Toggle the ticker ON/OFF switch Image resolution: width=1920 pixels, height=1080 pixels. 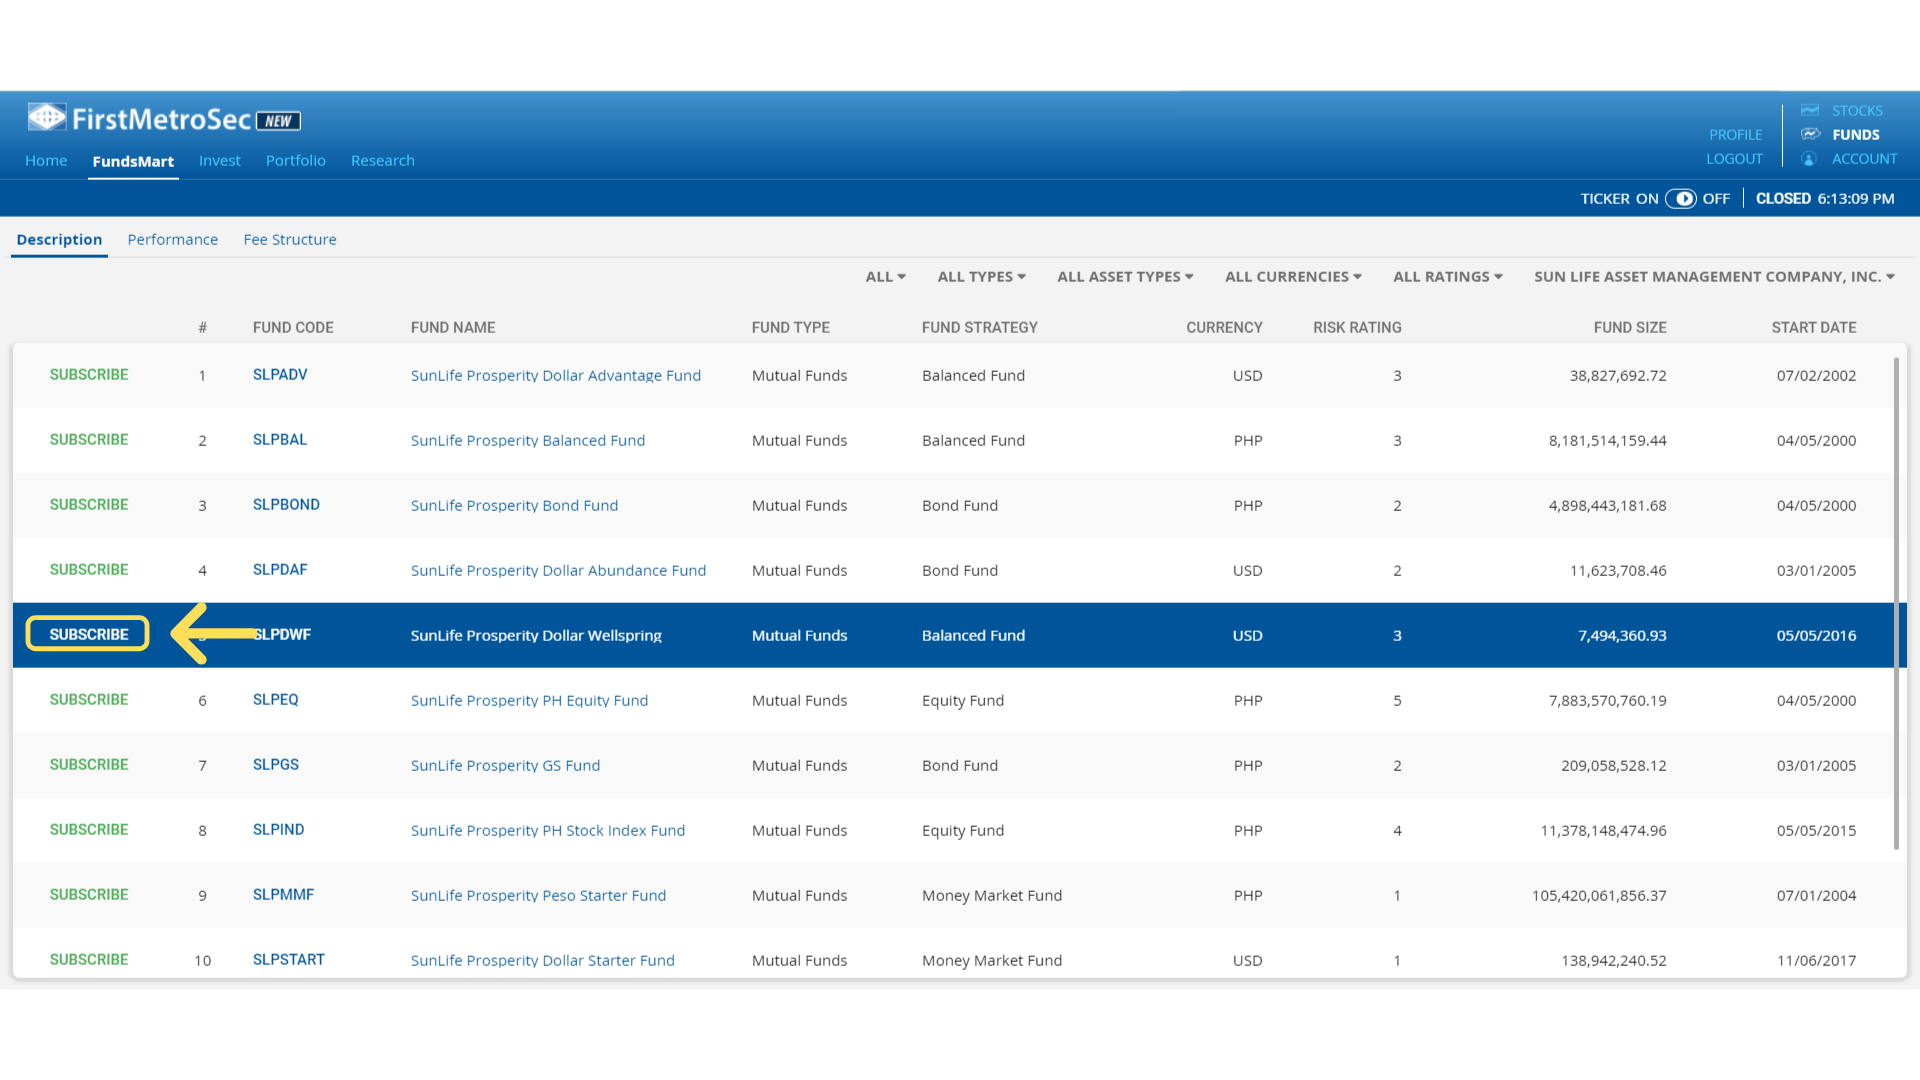pos(1681,199)
